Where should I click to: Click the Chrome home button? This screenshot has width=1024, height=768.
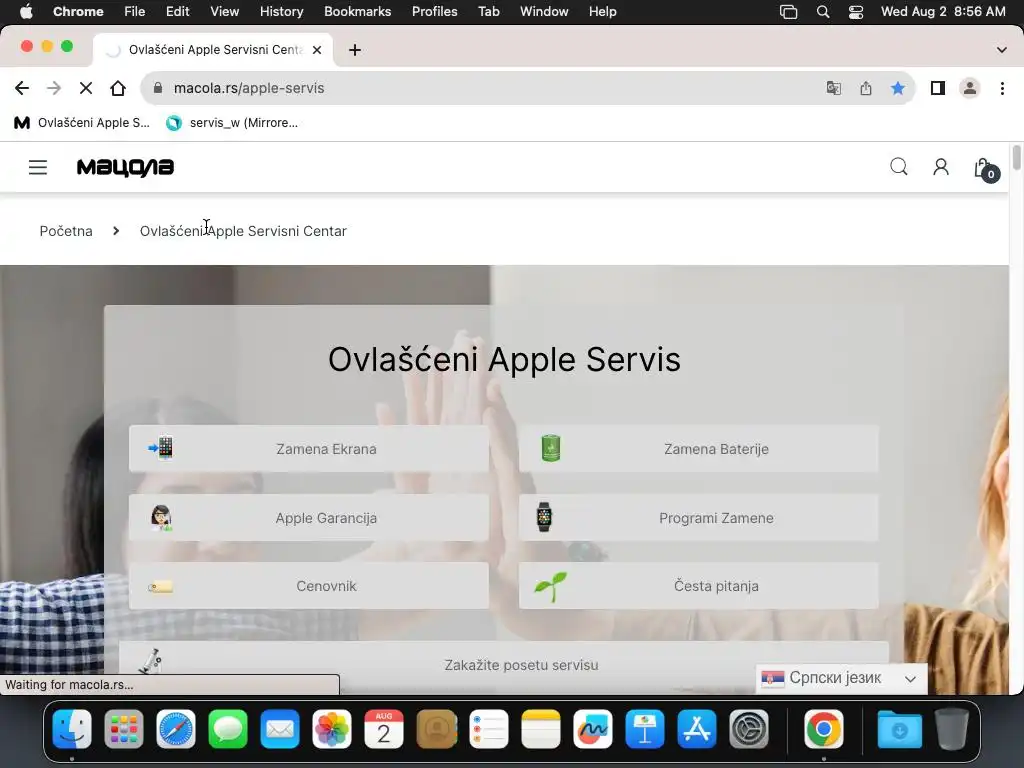[118, 88]
